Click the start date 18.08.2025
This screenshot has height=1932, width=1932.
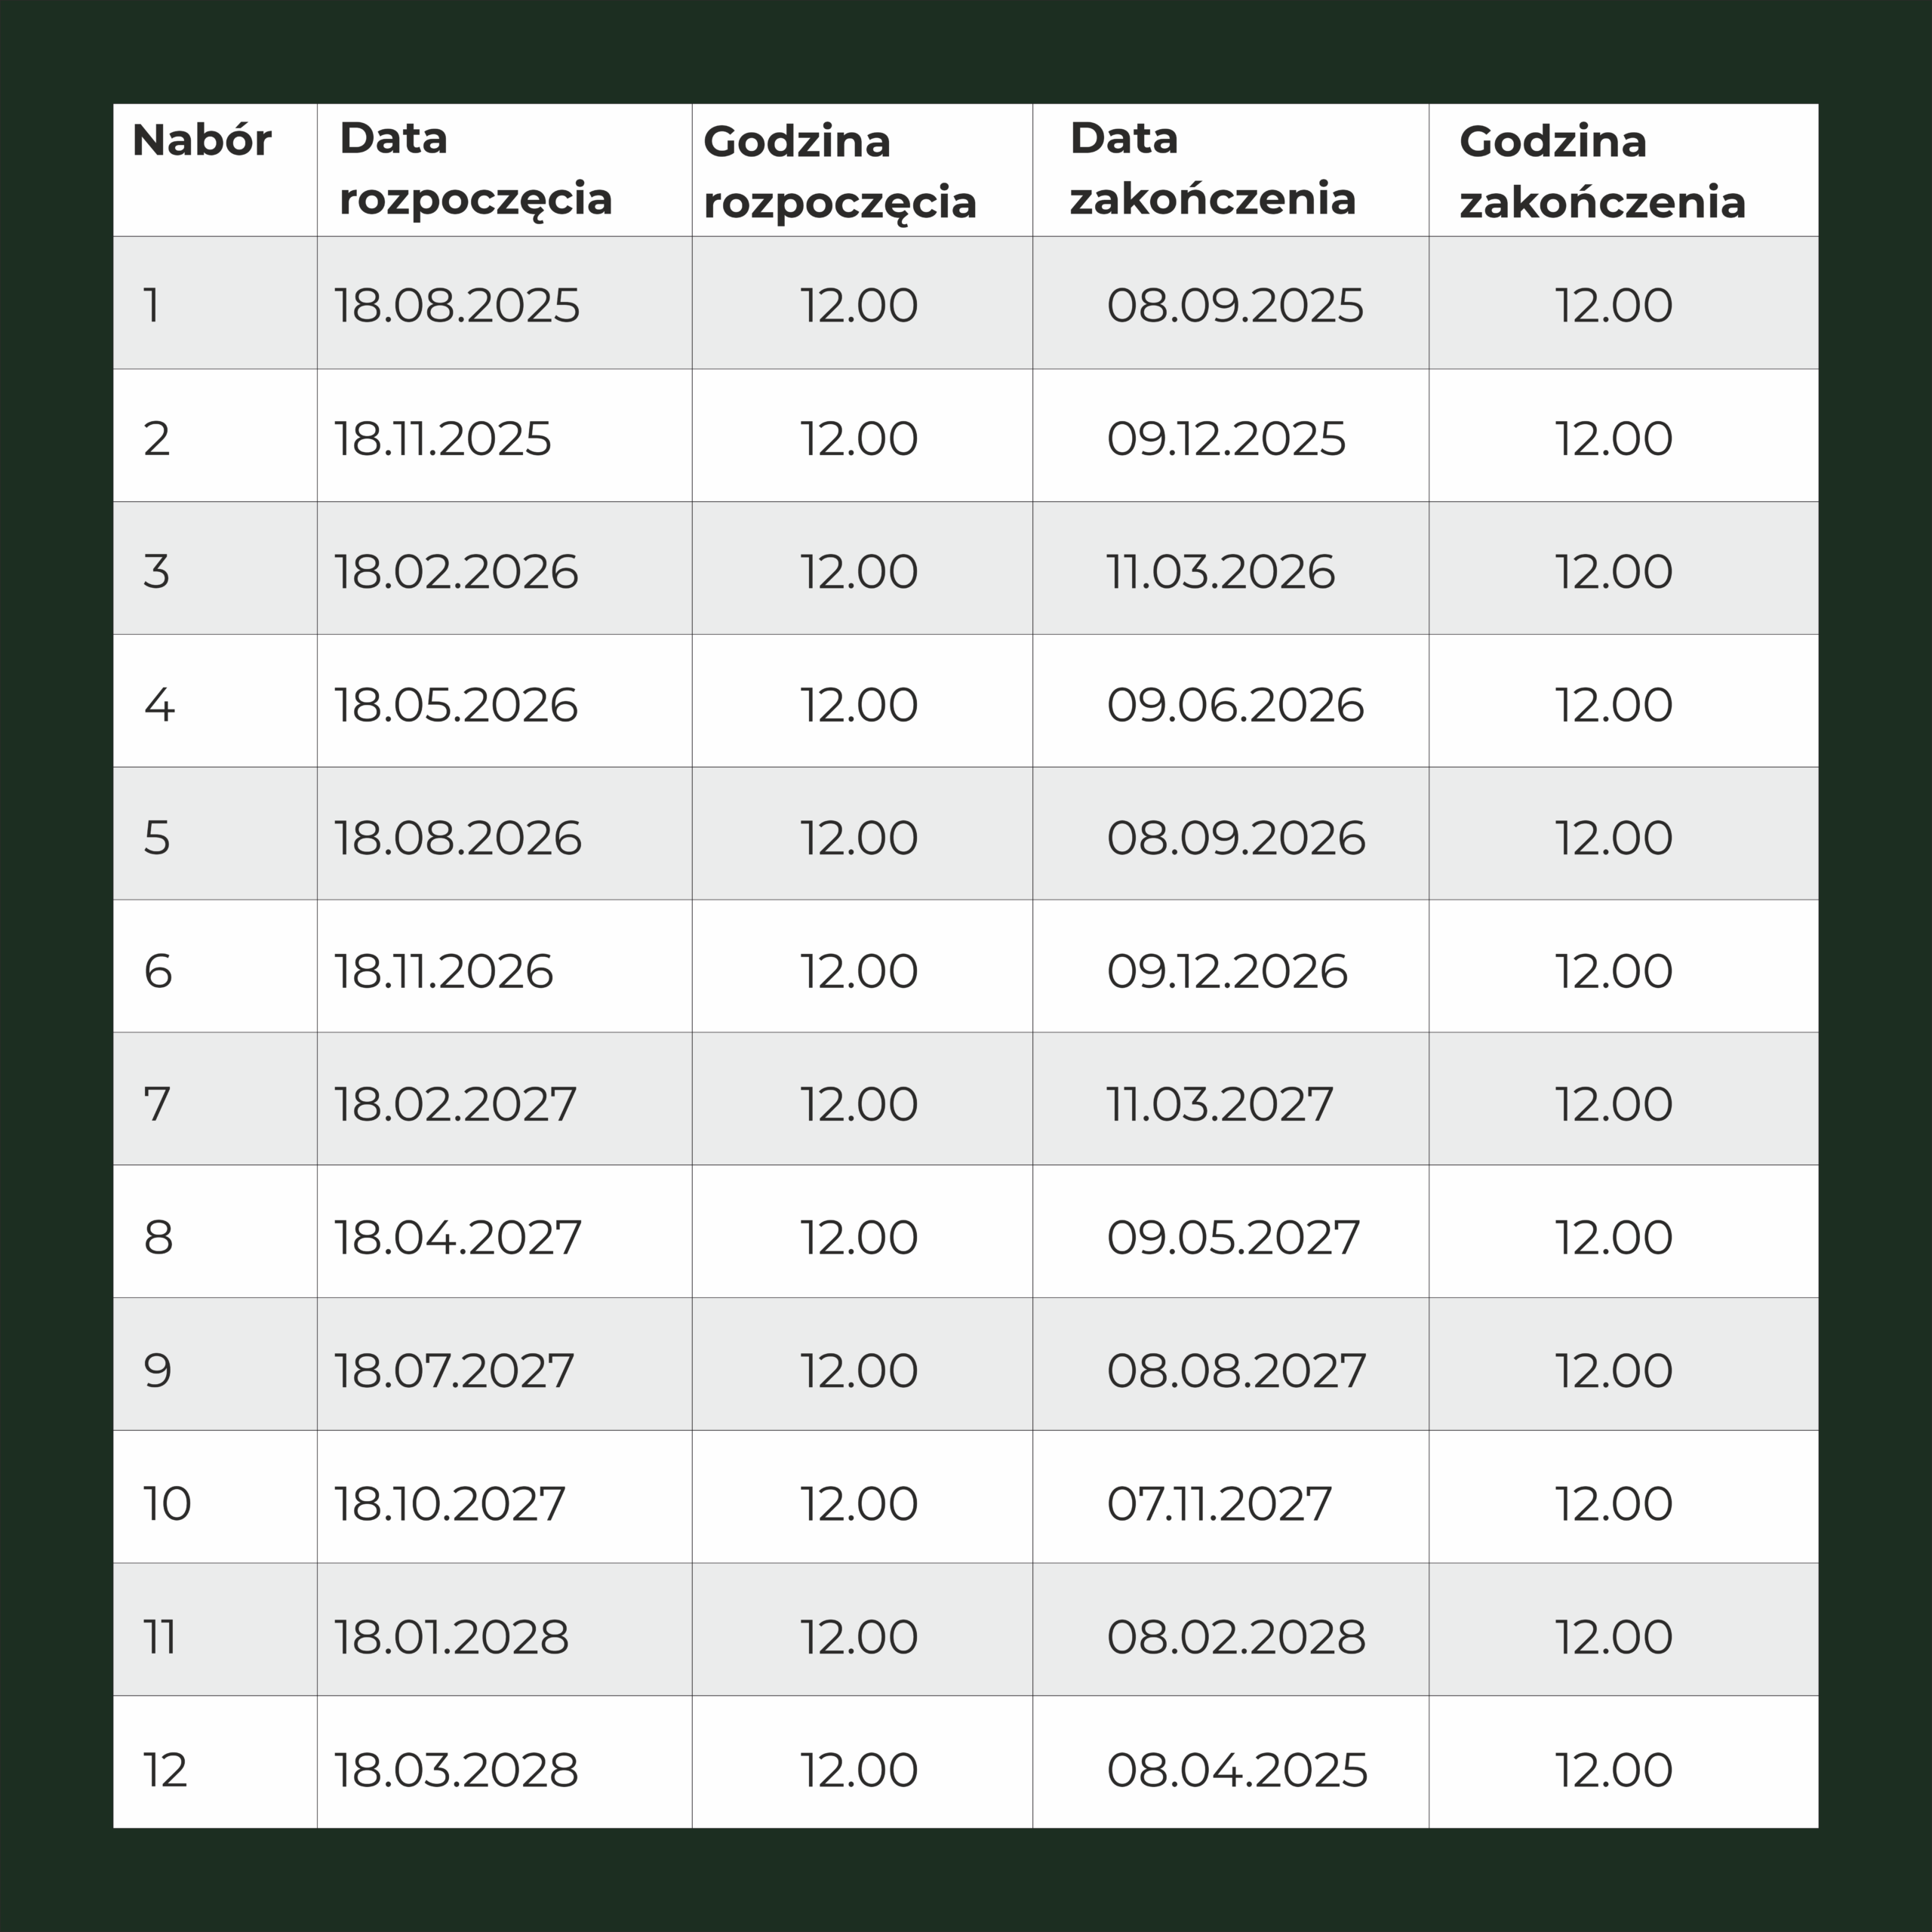(x=457, y=305)
